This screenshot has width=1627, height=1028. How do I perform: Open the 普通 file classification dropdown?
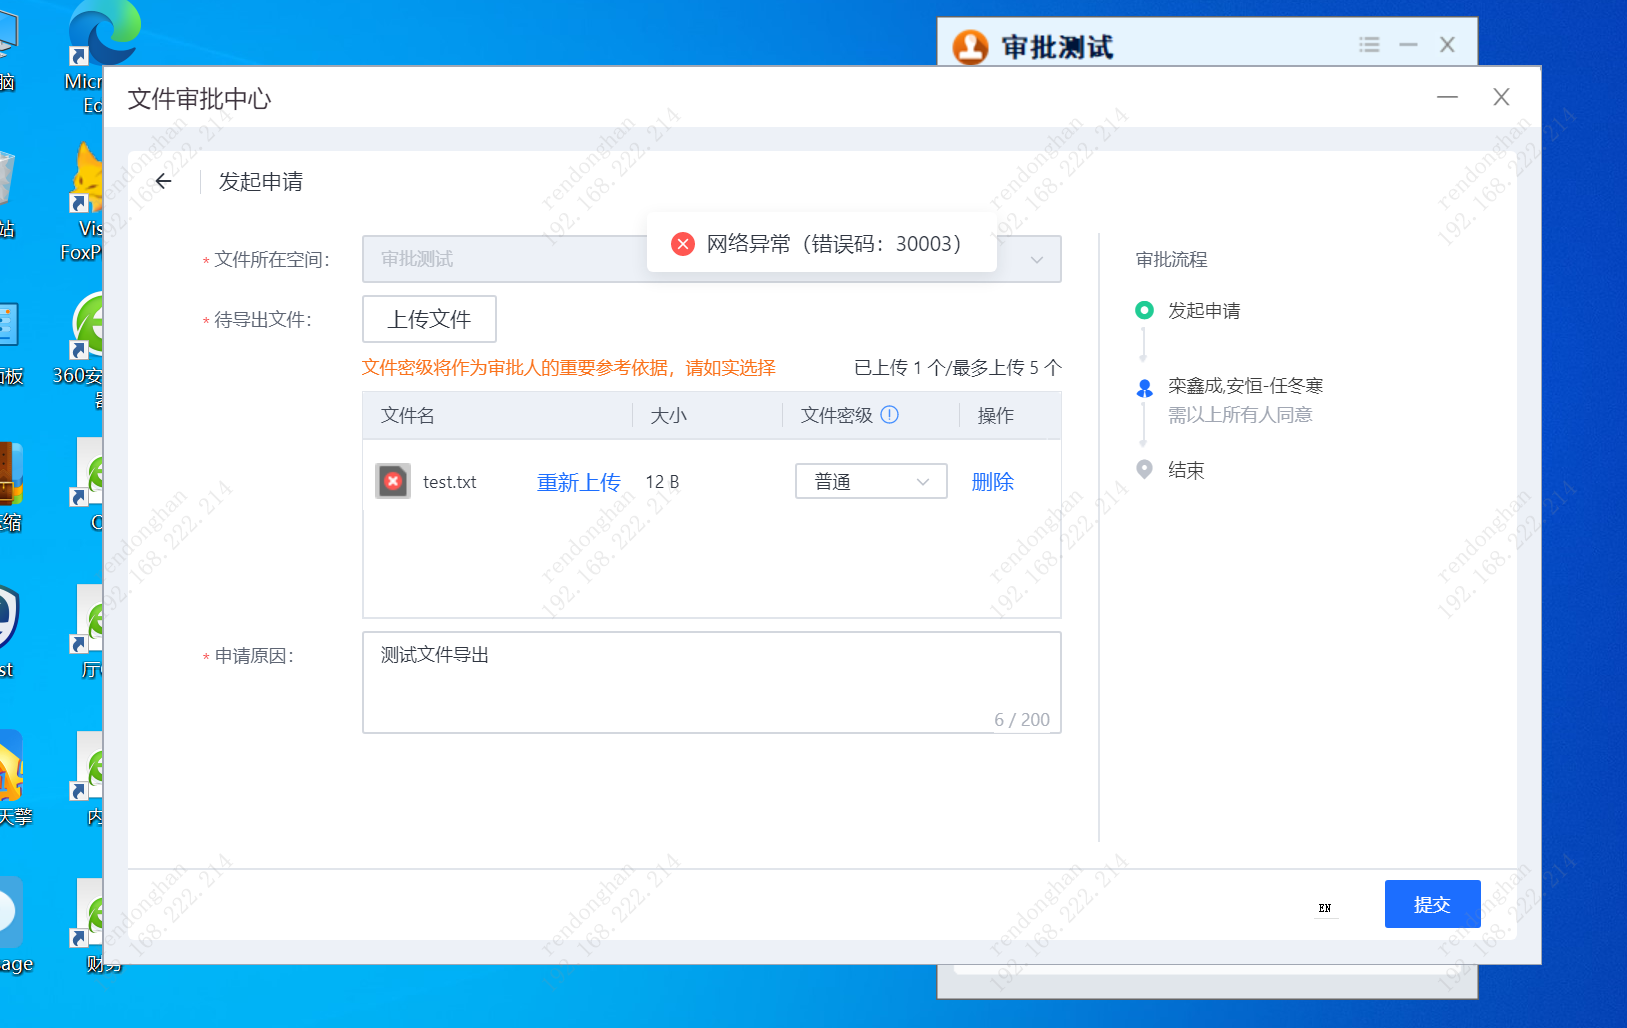(871, 482)
